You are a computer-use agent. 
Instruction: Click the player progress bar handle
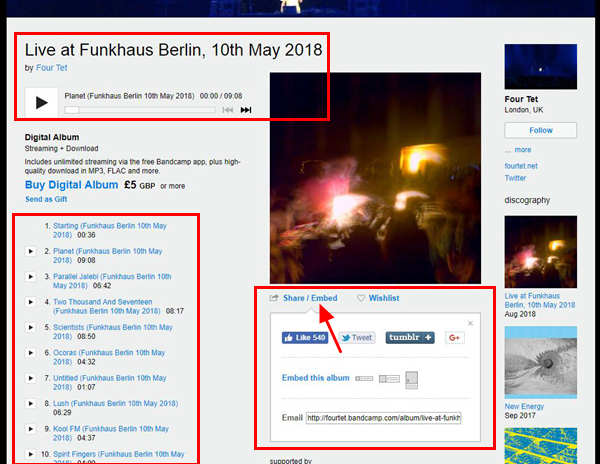tap(72, 110)
